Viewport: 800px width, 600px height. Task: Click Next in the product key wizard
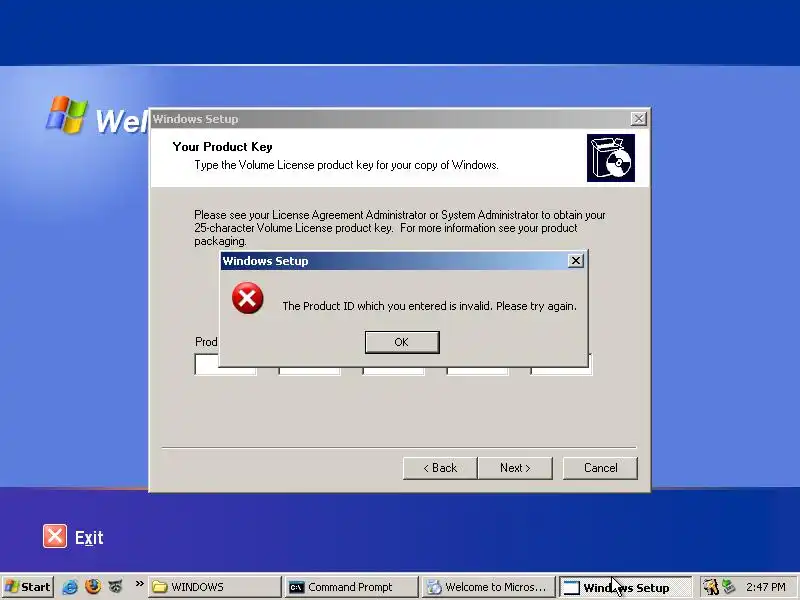coord(515,468)
